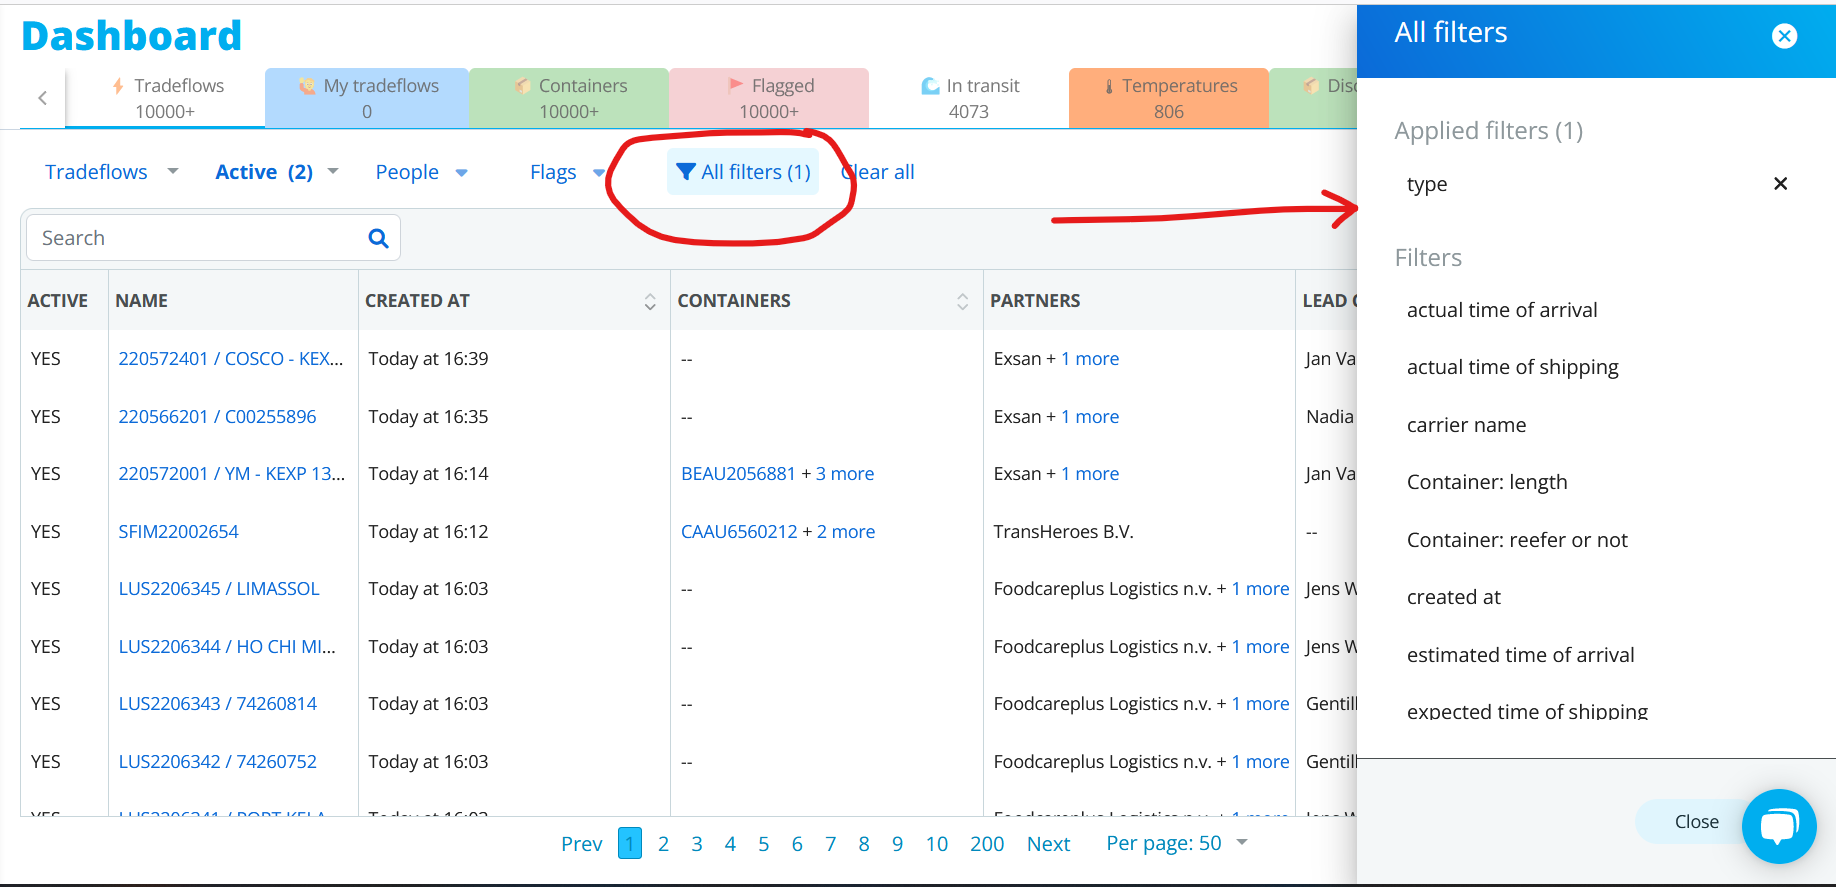The image size is (1836, 887).
Task: Close the All filters panel with X icon
Action: [x=1784, y=36]
